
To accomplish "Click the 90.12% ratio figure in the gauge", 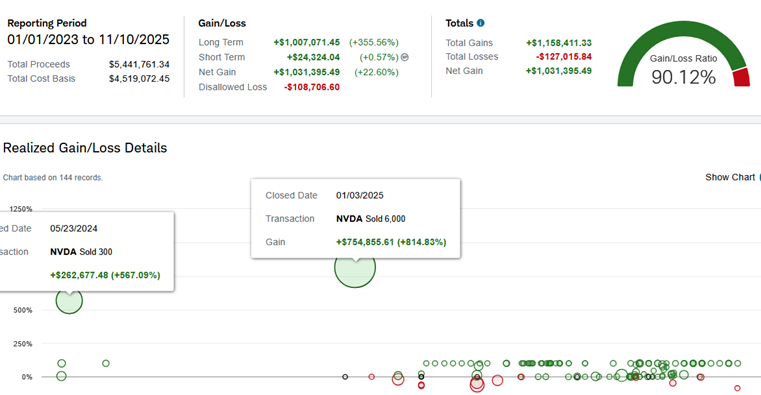I will click(683, 77).
